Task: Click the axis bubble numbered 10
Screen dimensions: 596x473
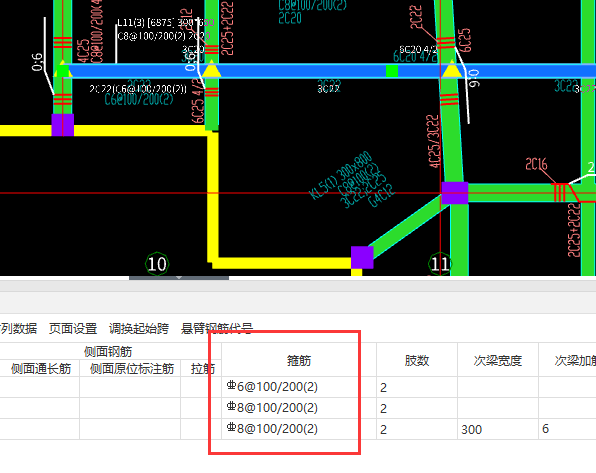Action: click(157, 263)
